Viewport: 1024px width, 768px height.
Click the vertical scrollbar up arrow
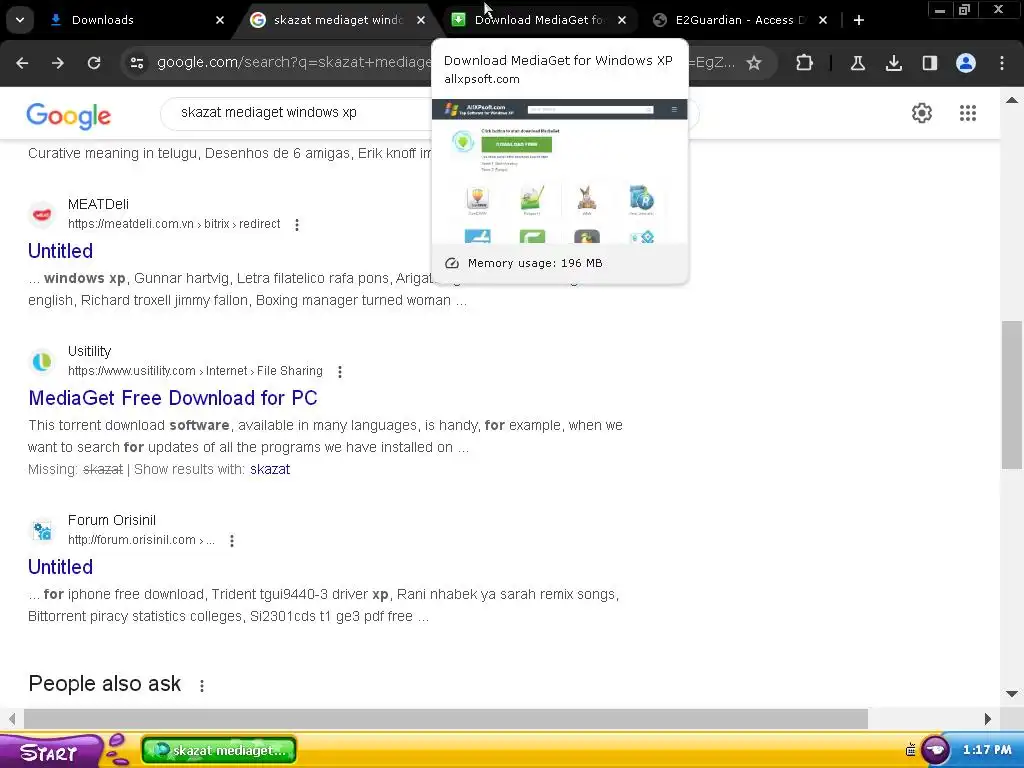click(1012, 100)
